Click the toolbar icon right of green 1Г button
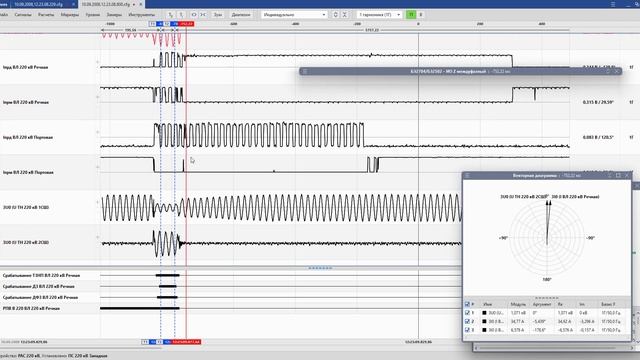 421,15
